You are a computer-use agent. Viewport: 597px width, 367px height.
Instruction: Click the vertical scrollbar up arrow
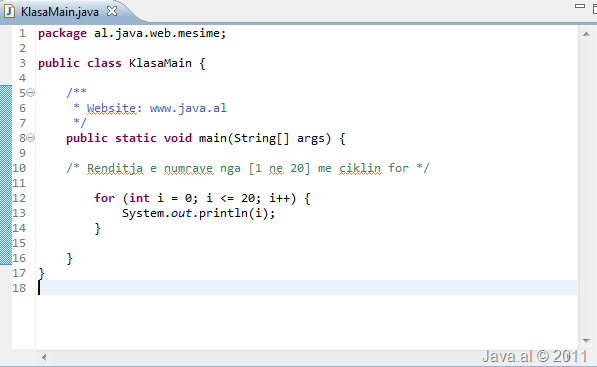[586, 34]
